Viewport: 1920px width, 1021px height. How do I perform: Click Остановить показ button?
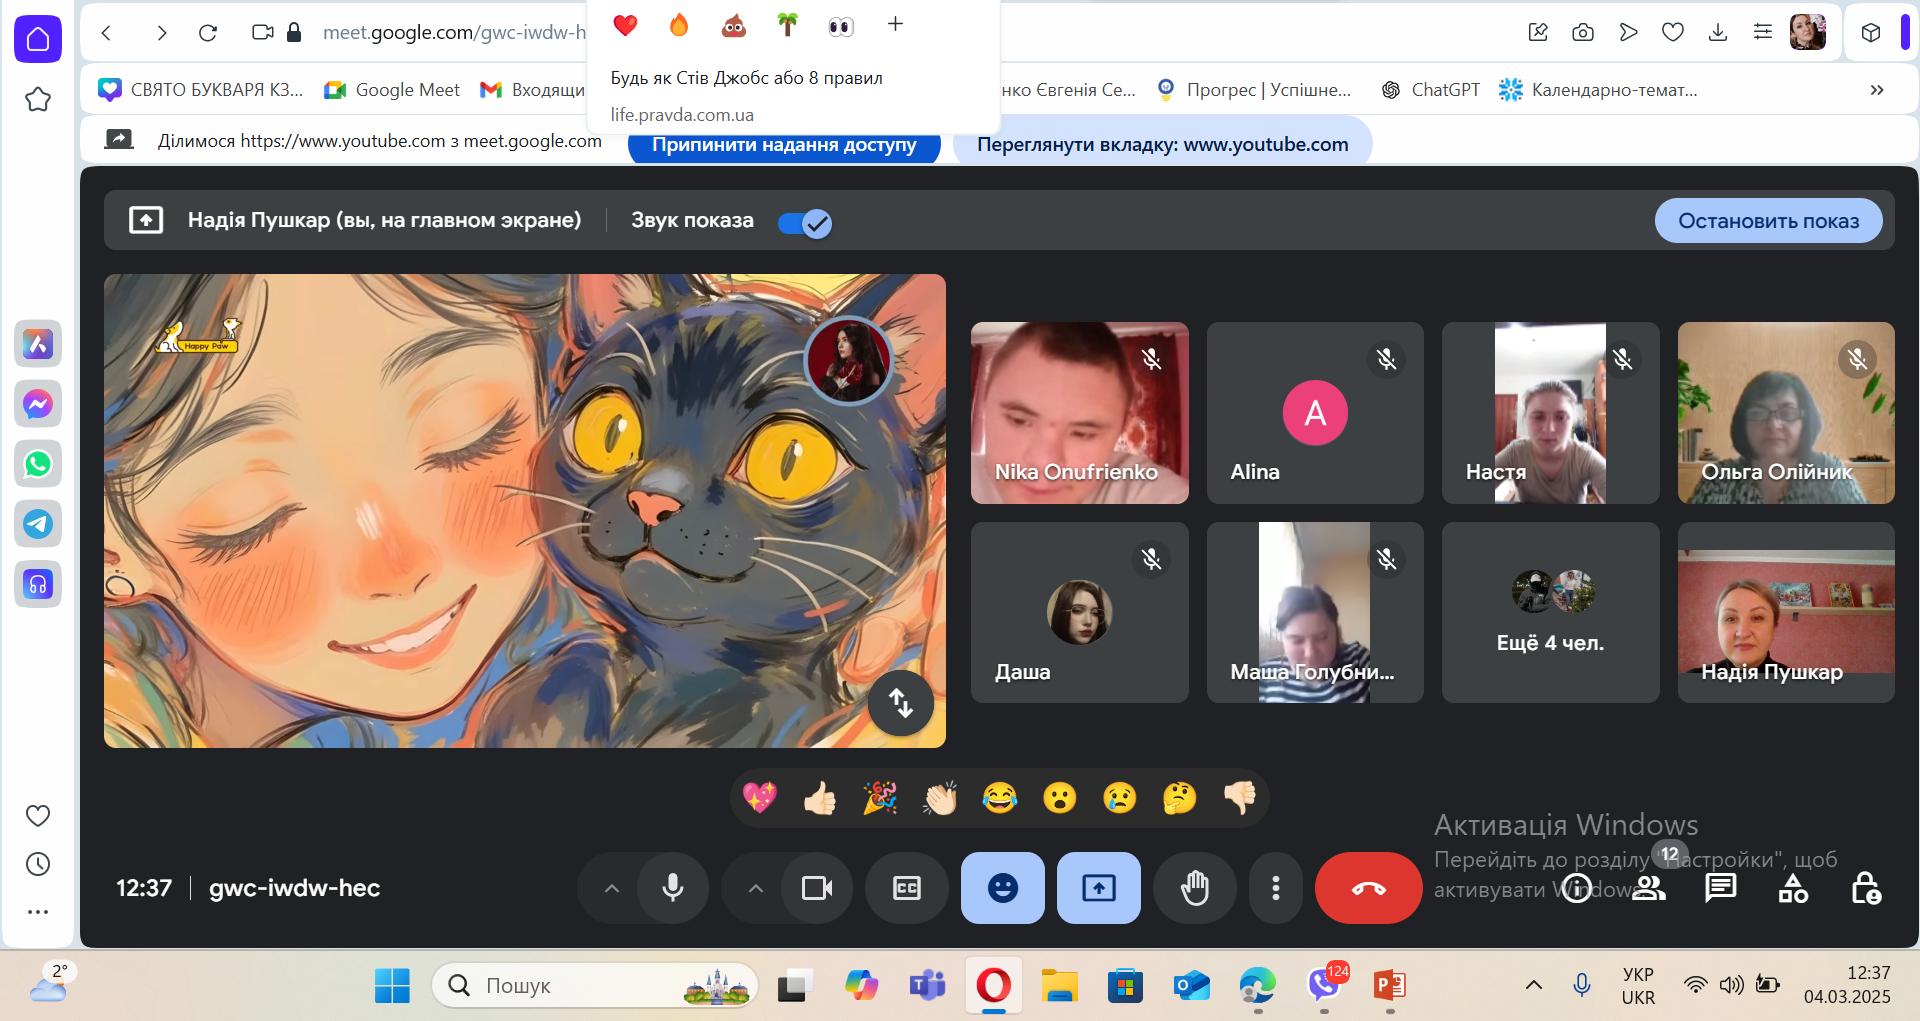click(1769, 221)
